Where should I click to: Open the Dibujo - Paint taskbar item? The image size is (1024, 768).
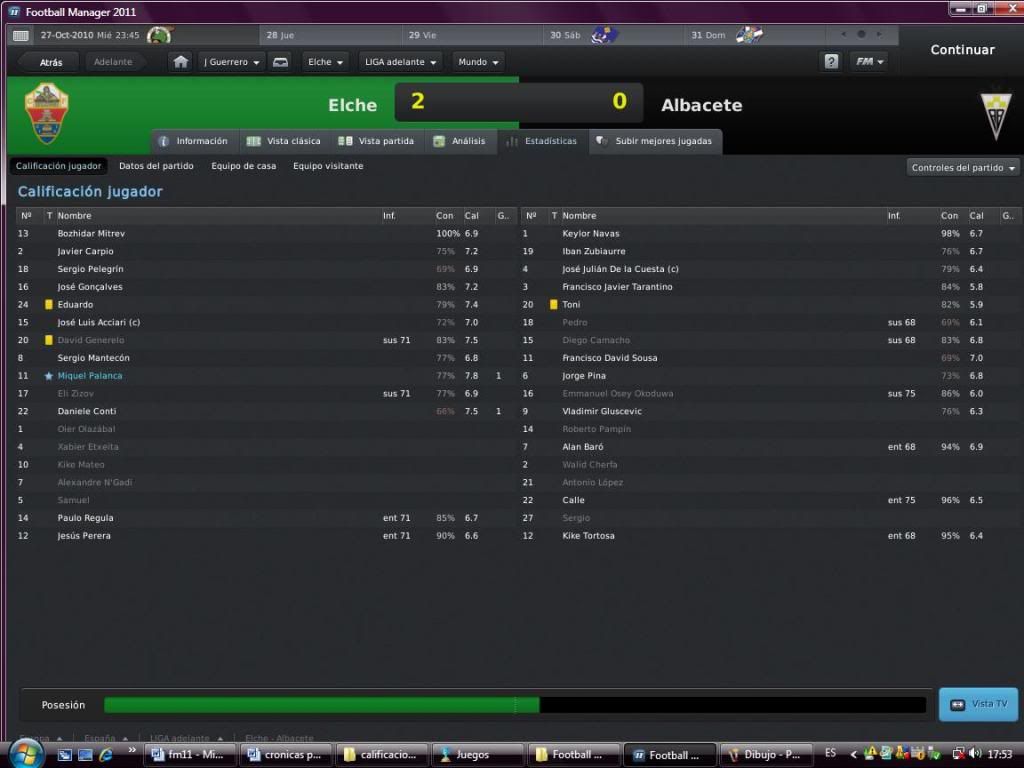[766, 755]
